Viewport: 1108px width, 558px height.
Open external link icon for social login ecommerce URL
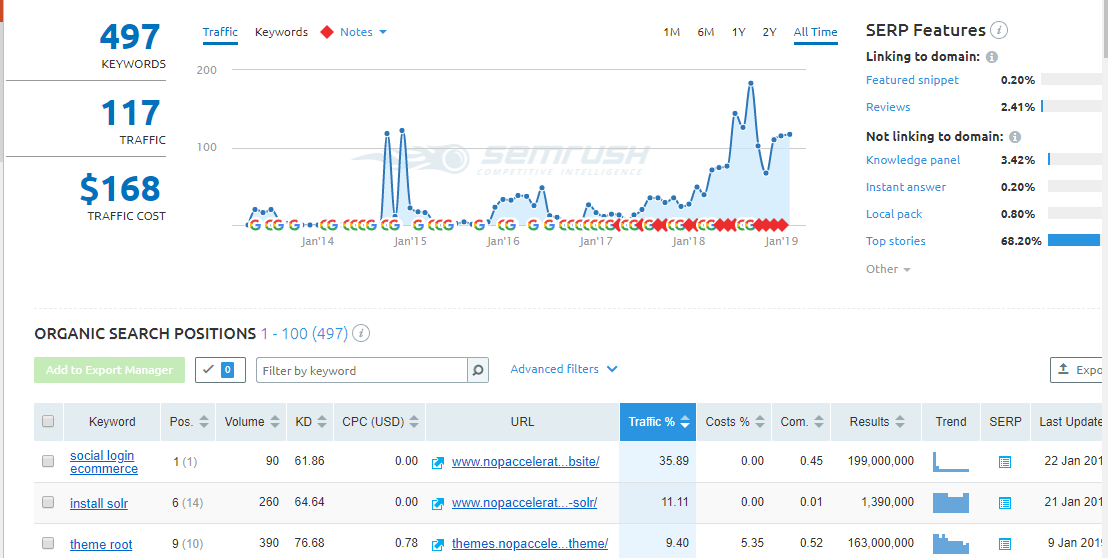click(438, 463)
